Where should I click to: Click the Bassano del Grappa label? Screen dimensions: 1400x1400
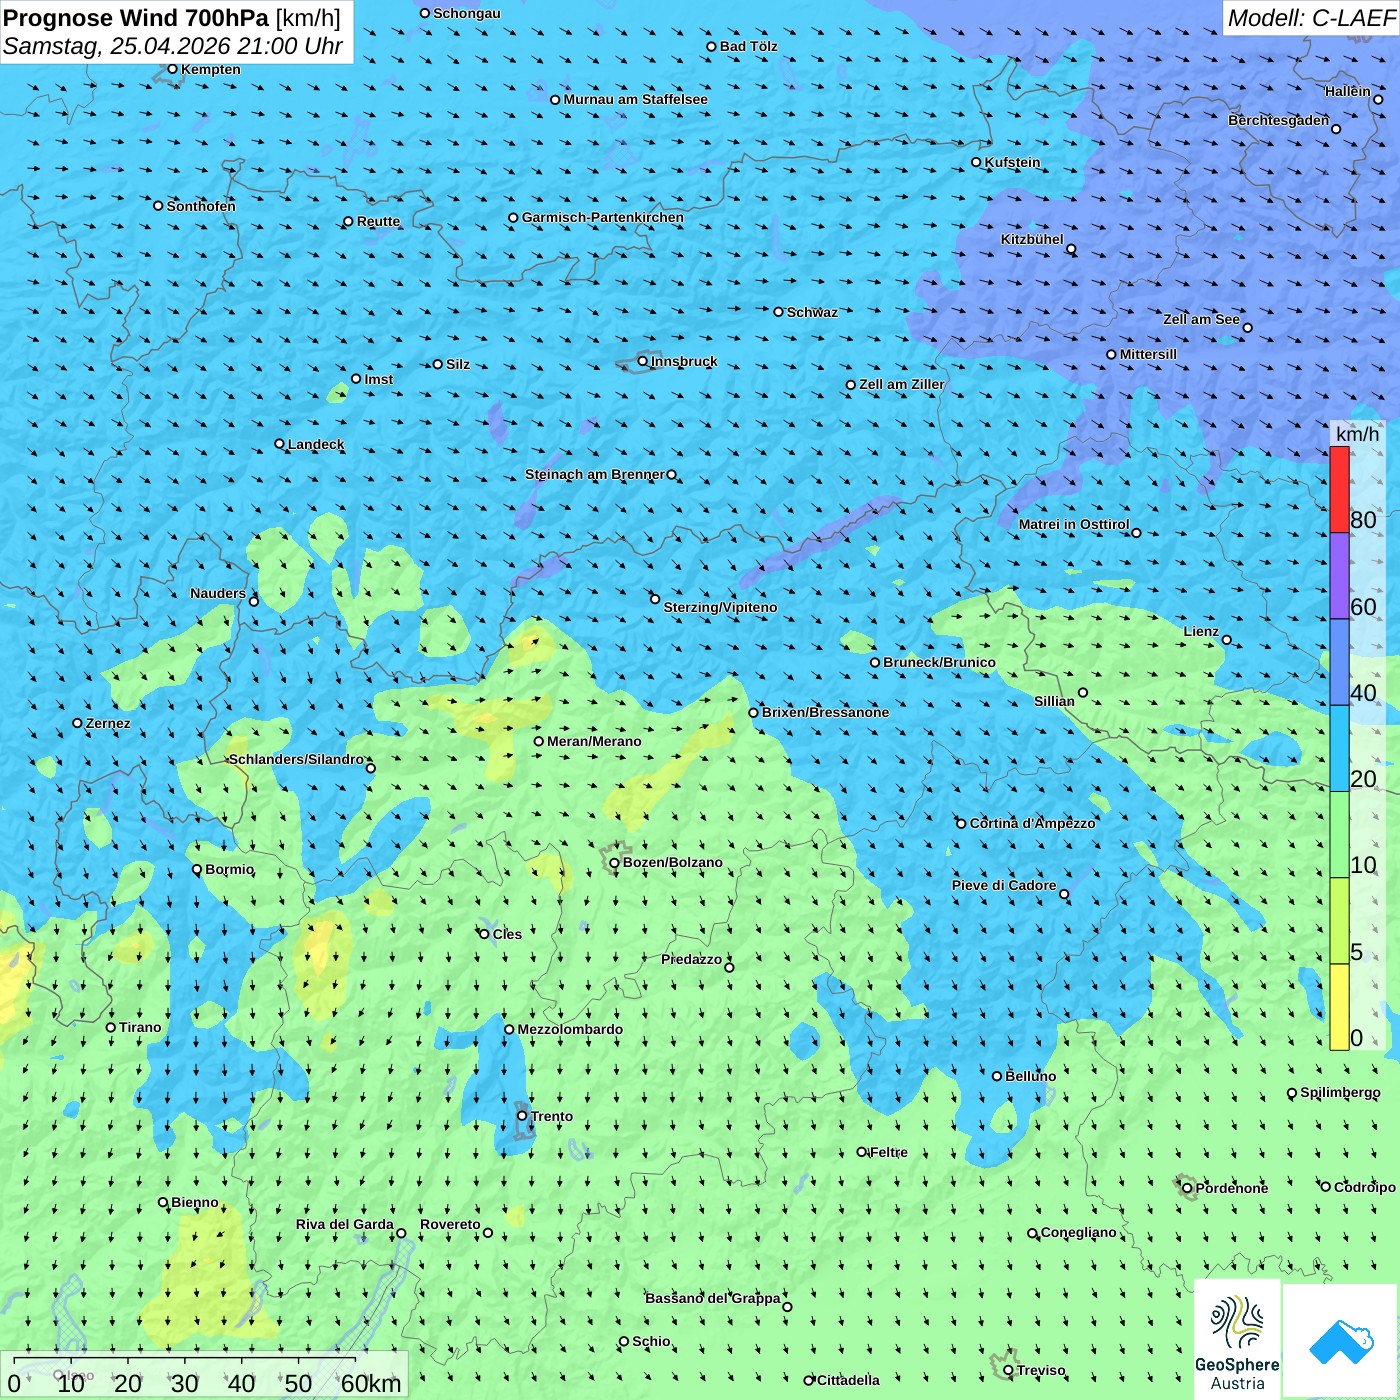(x=713, y=1298)
